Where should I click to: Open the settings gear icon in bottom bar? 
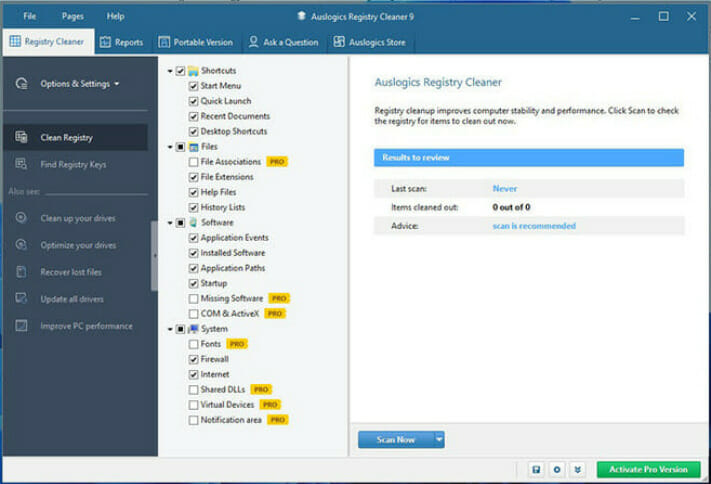point(557,469)
